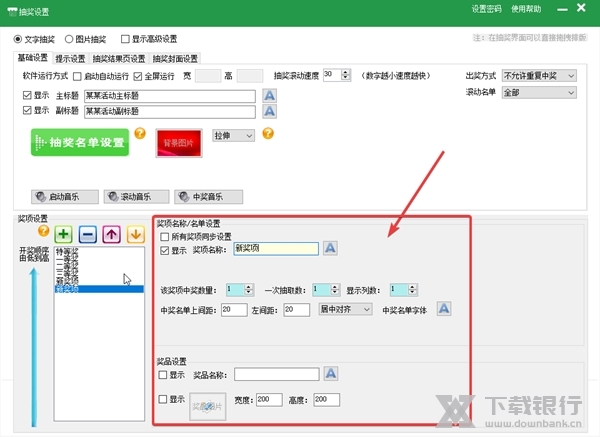Click 启动音乐 button

tap(65, 197)
